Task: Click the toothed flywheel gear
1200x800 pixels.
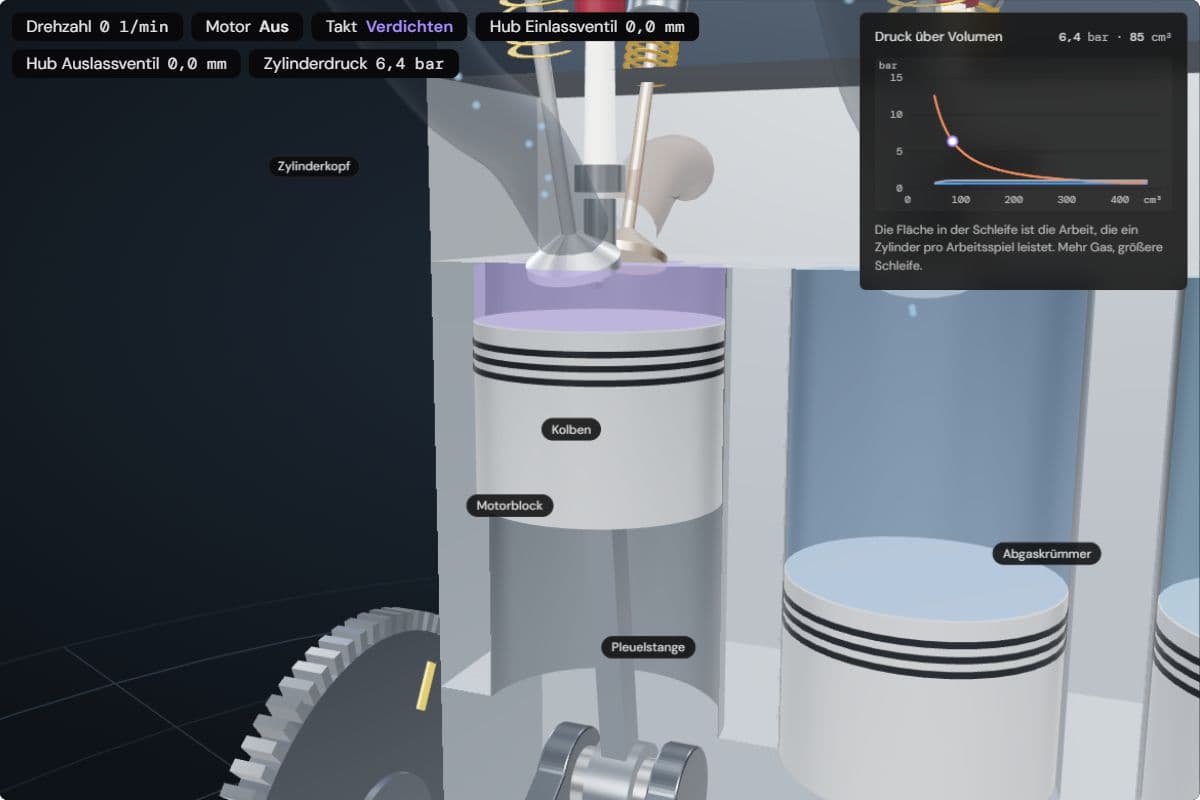Action: coord(335,710)
